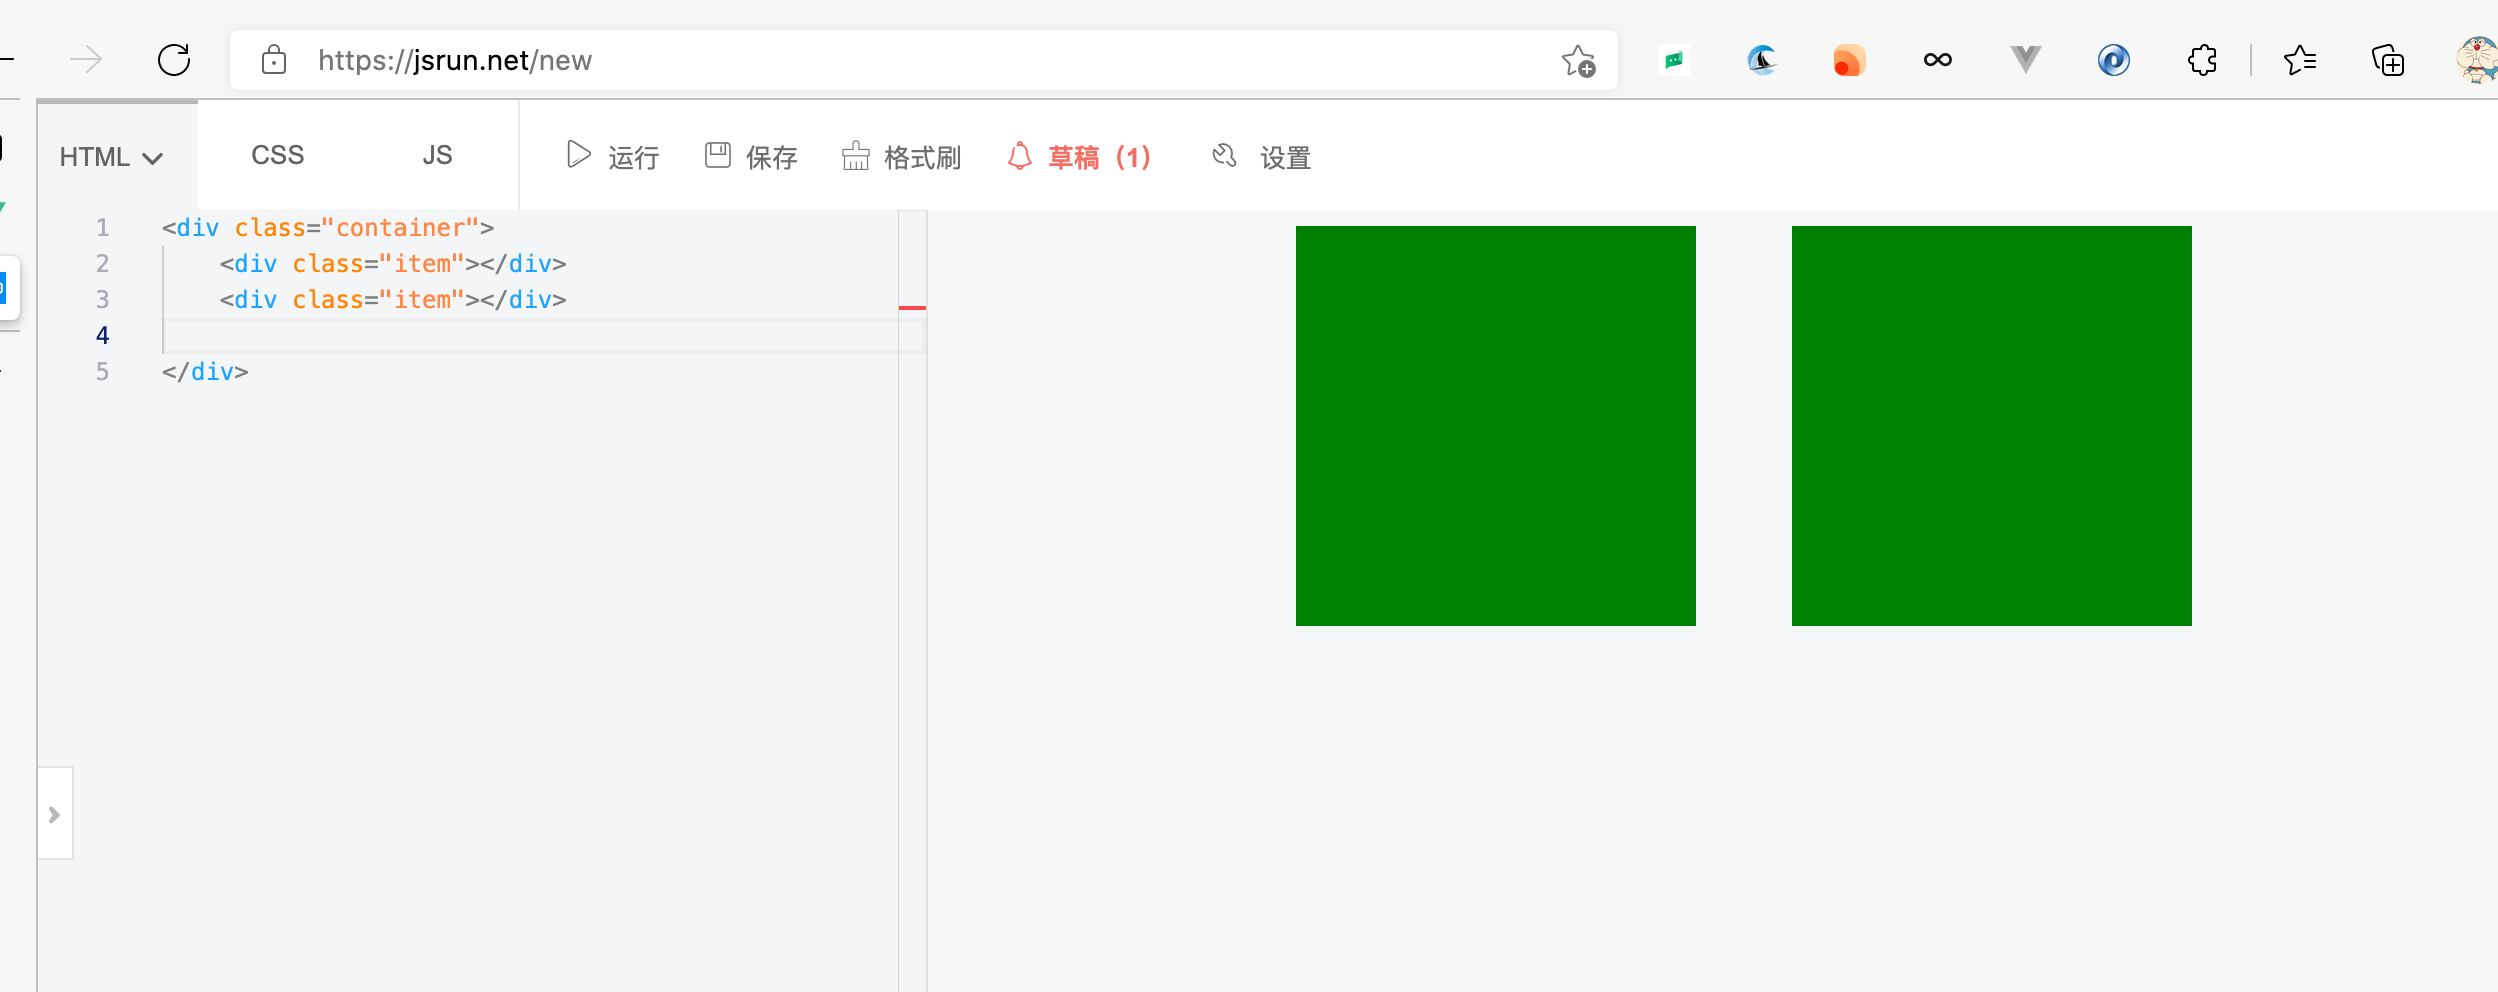The image size is (2498, 992).
Task: Click the 设置 settings label
Action: click(1285, 158)
